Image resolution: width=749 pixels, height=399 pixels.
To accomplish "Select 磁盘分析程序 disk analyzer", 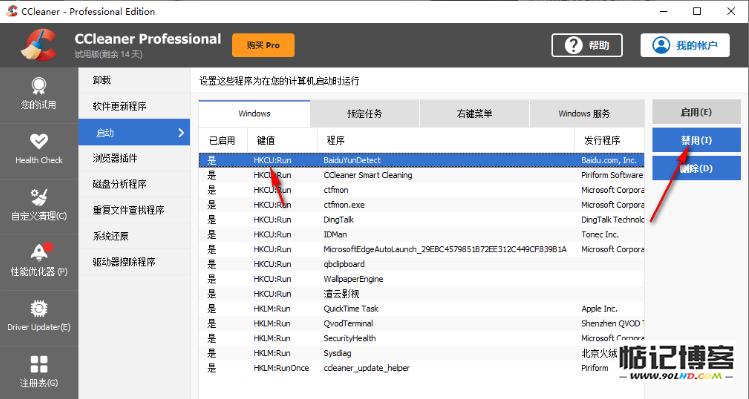I will (134, 184).
